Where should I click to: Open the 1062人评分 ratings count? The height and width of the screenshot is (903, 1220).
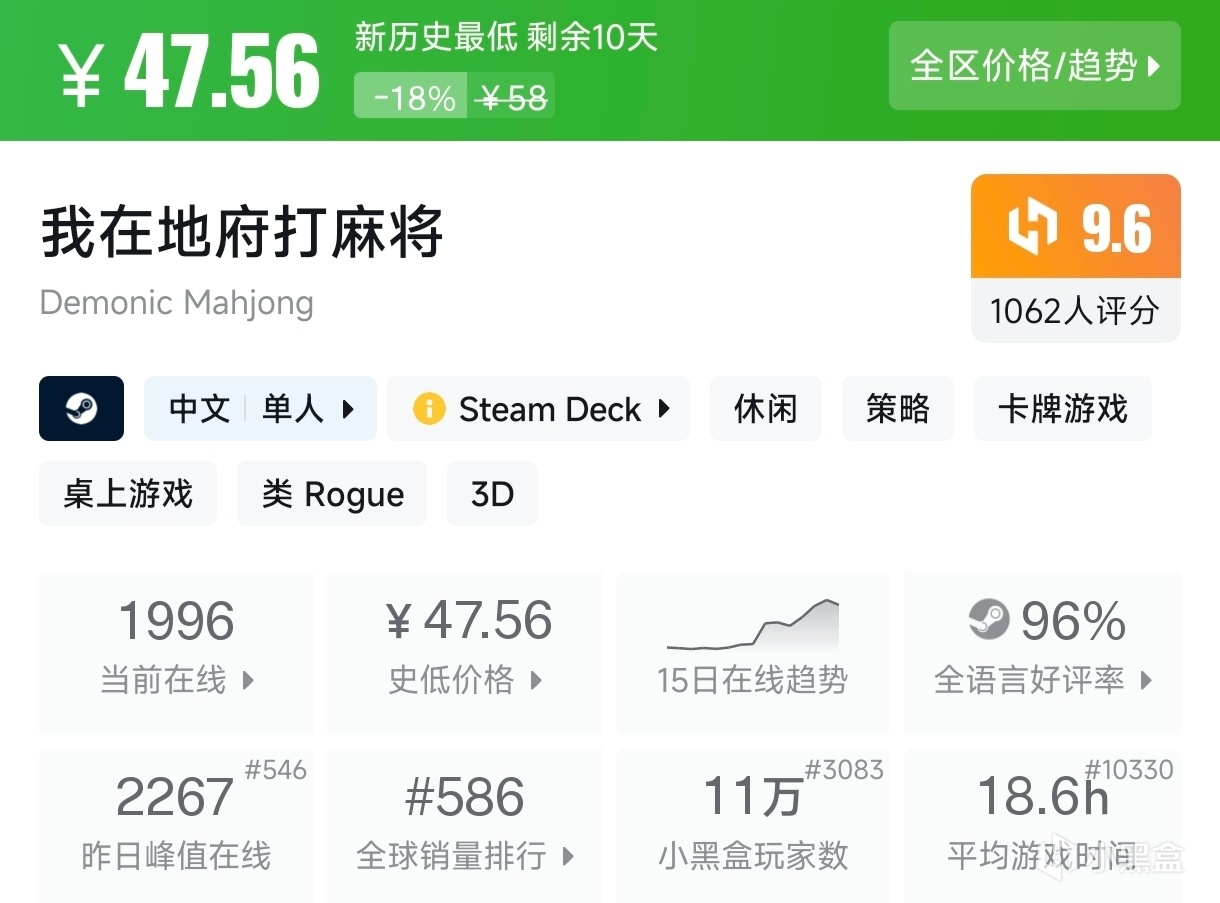1074,311
